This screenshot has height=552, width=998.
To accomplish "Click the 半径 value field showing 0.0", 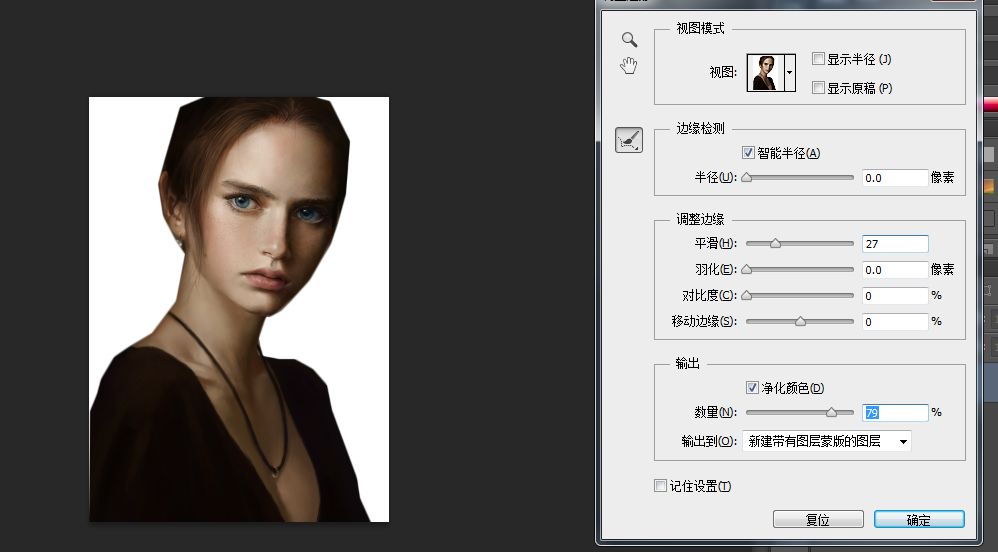I will click(x=895, y=178).
